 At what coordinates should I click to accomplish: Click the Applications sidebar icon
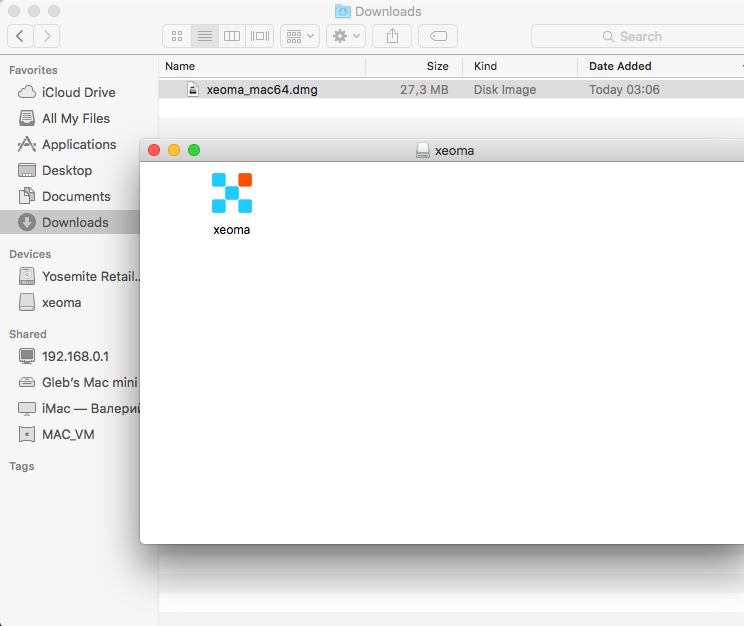pos(27,144)
